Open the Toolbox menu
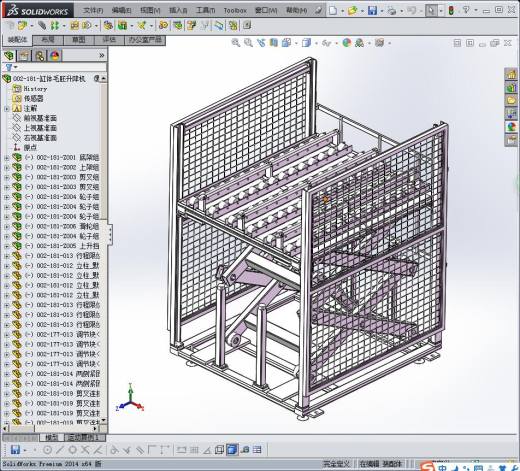 (235, 11)
